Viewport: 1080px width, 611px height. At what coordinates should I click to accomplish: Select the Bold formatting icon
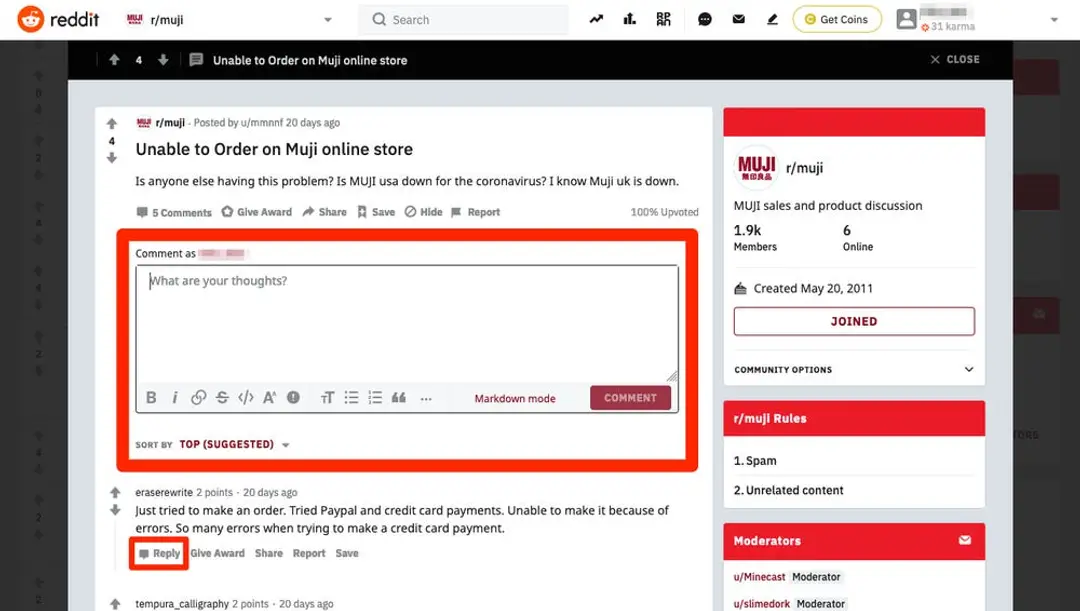point(151,397)
